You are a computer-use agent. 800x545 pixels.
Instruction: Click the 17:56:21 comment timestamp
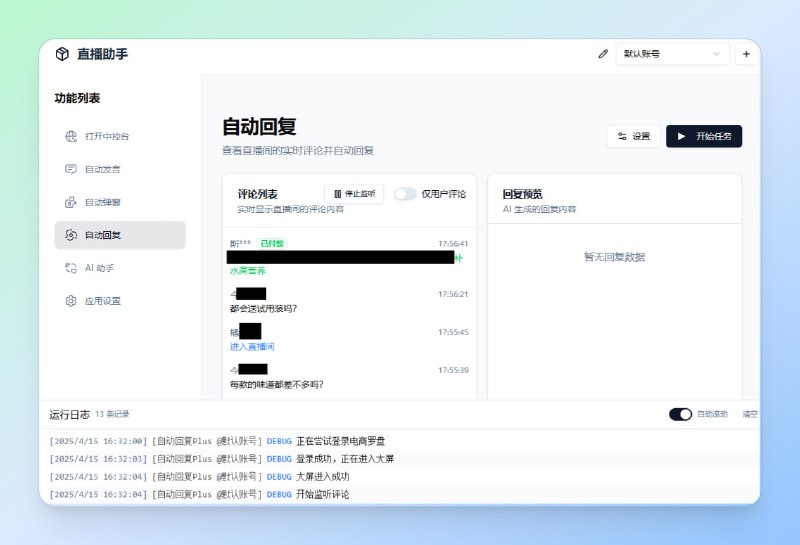tap(453, 294)
